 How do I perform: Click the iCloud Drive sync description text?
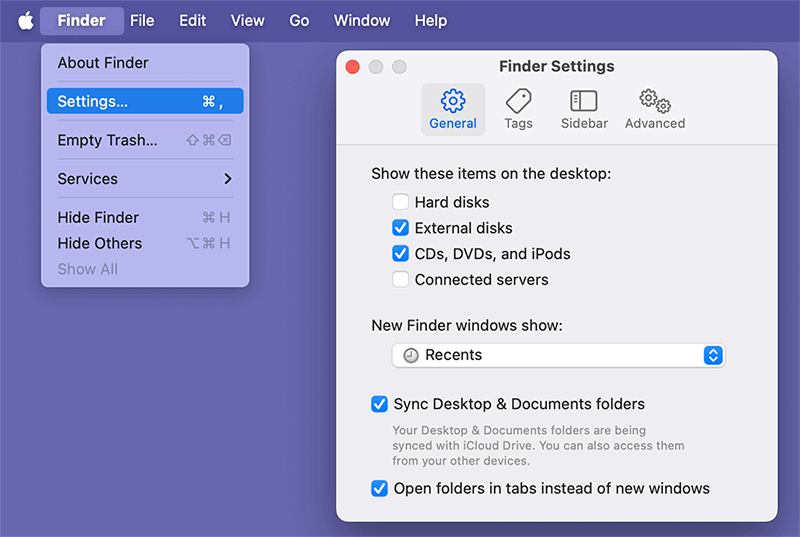click(538, 445)
